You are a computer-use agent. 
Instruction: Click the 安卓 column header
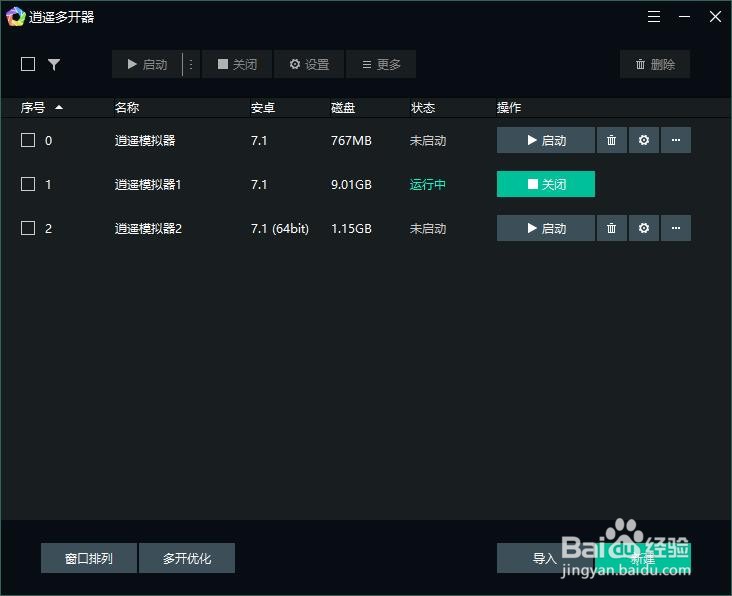click(x=263, y=108)
